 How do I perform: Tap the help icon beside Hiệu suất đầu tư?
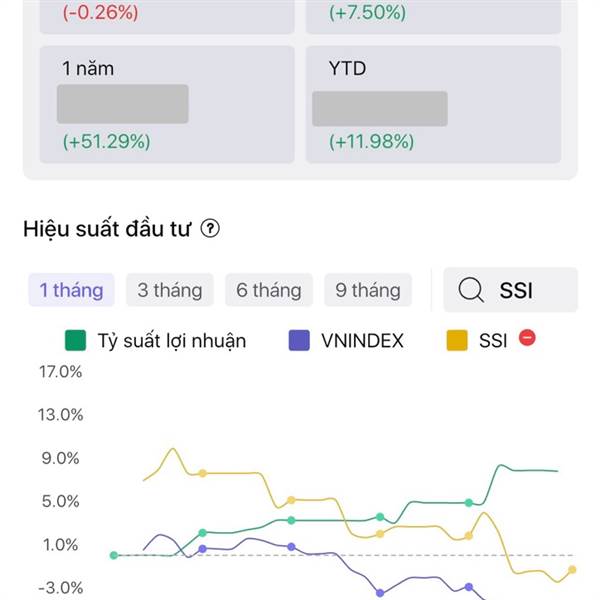click(210, 229)
